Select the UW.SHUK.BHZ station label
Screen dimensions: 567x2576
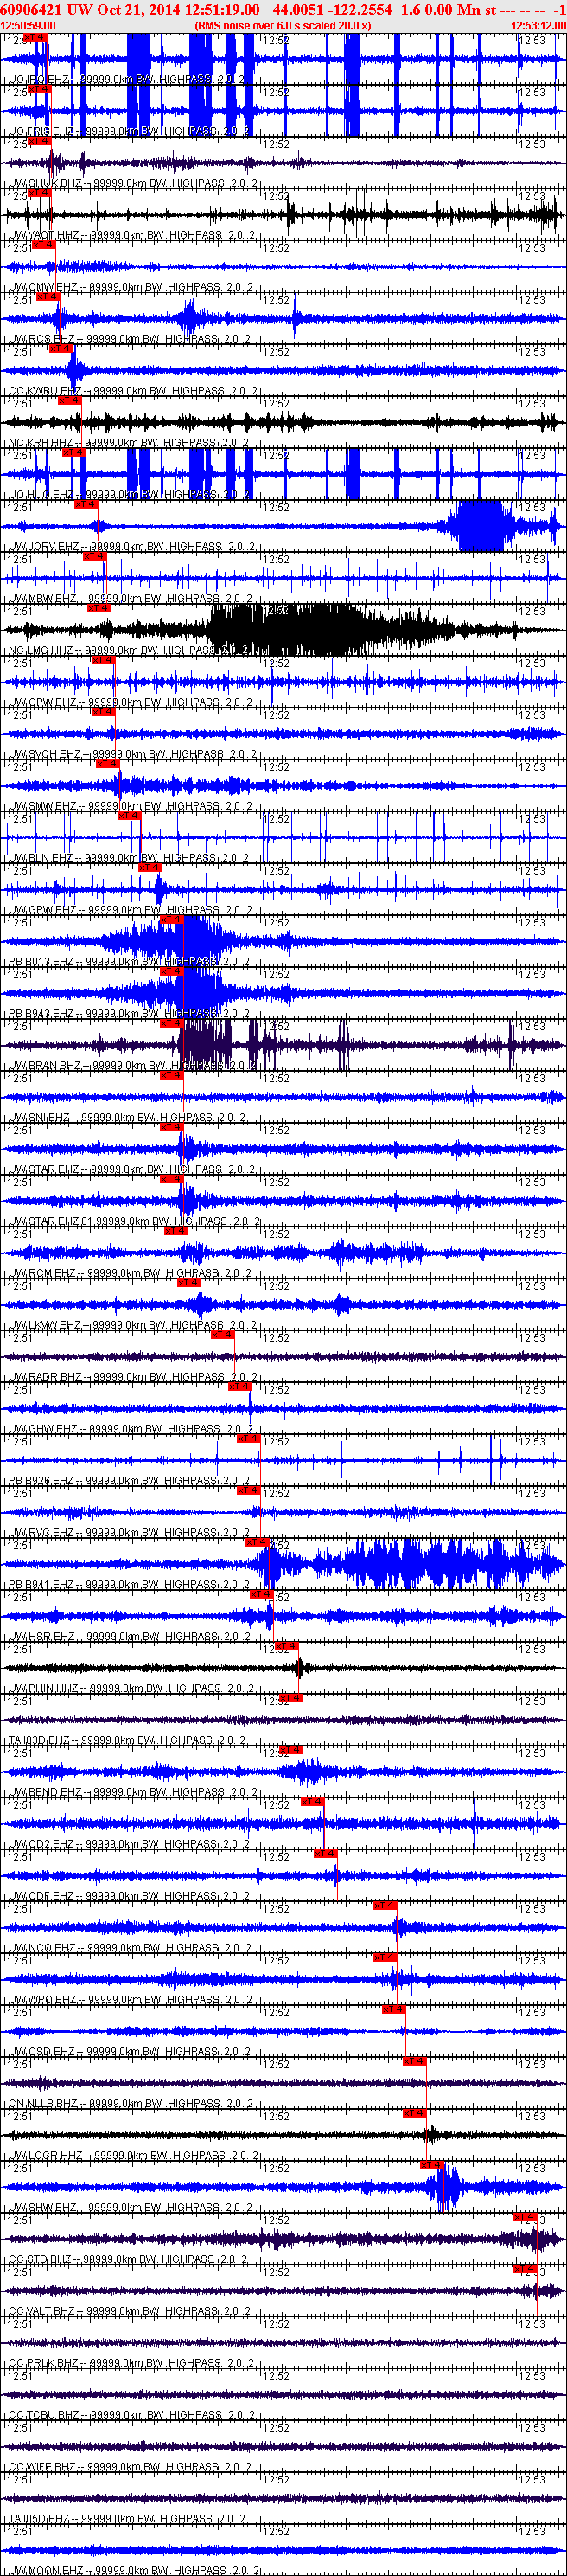coord(45,183)
